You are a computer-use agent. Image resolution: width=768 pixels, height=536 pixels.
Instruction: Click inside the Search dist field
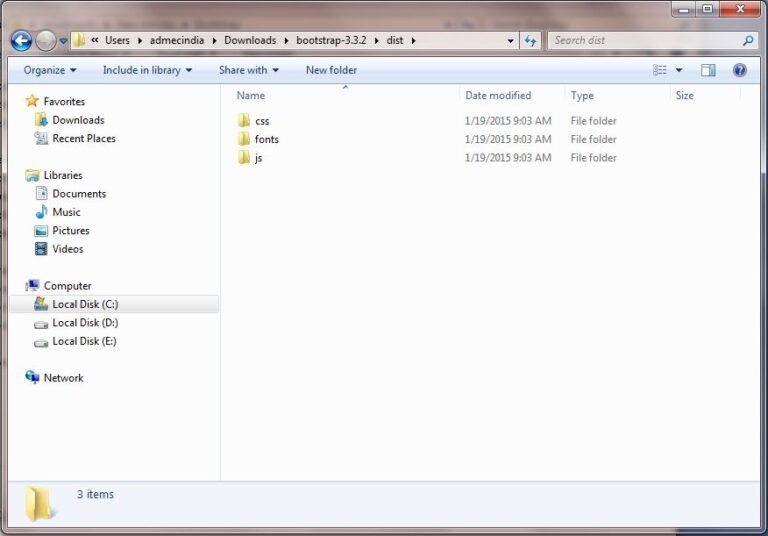(645, 41)
